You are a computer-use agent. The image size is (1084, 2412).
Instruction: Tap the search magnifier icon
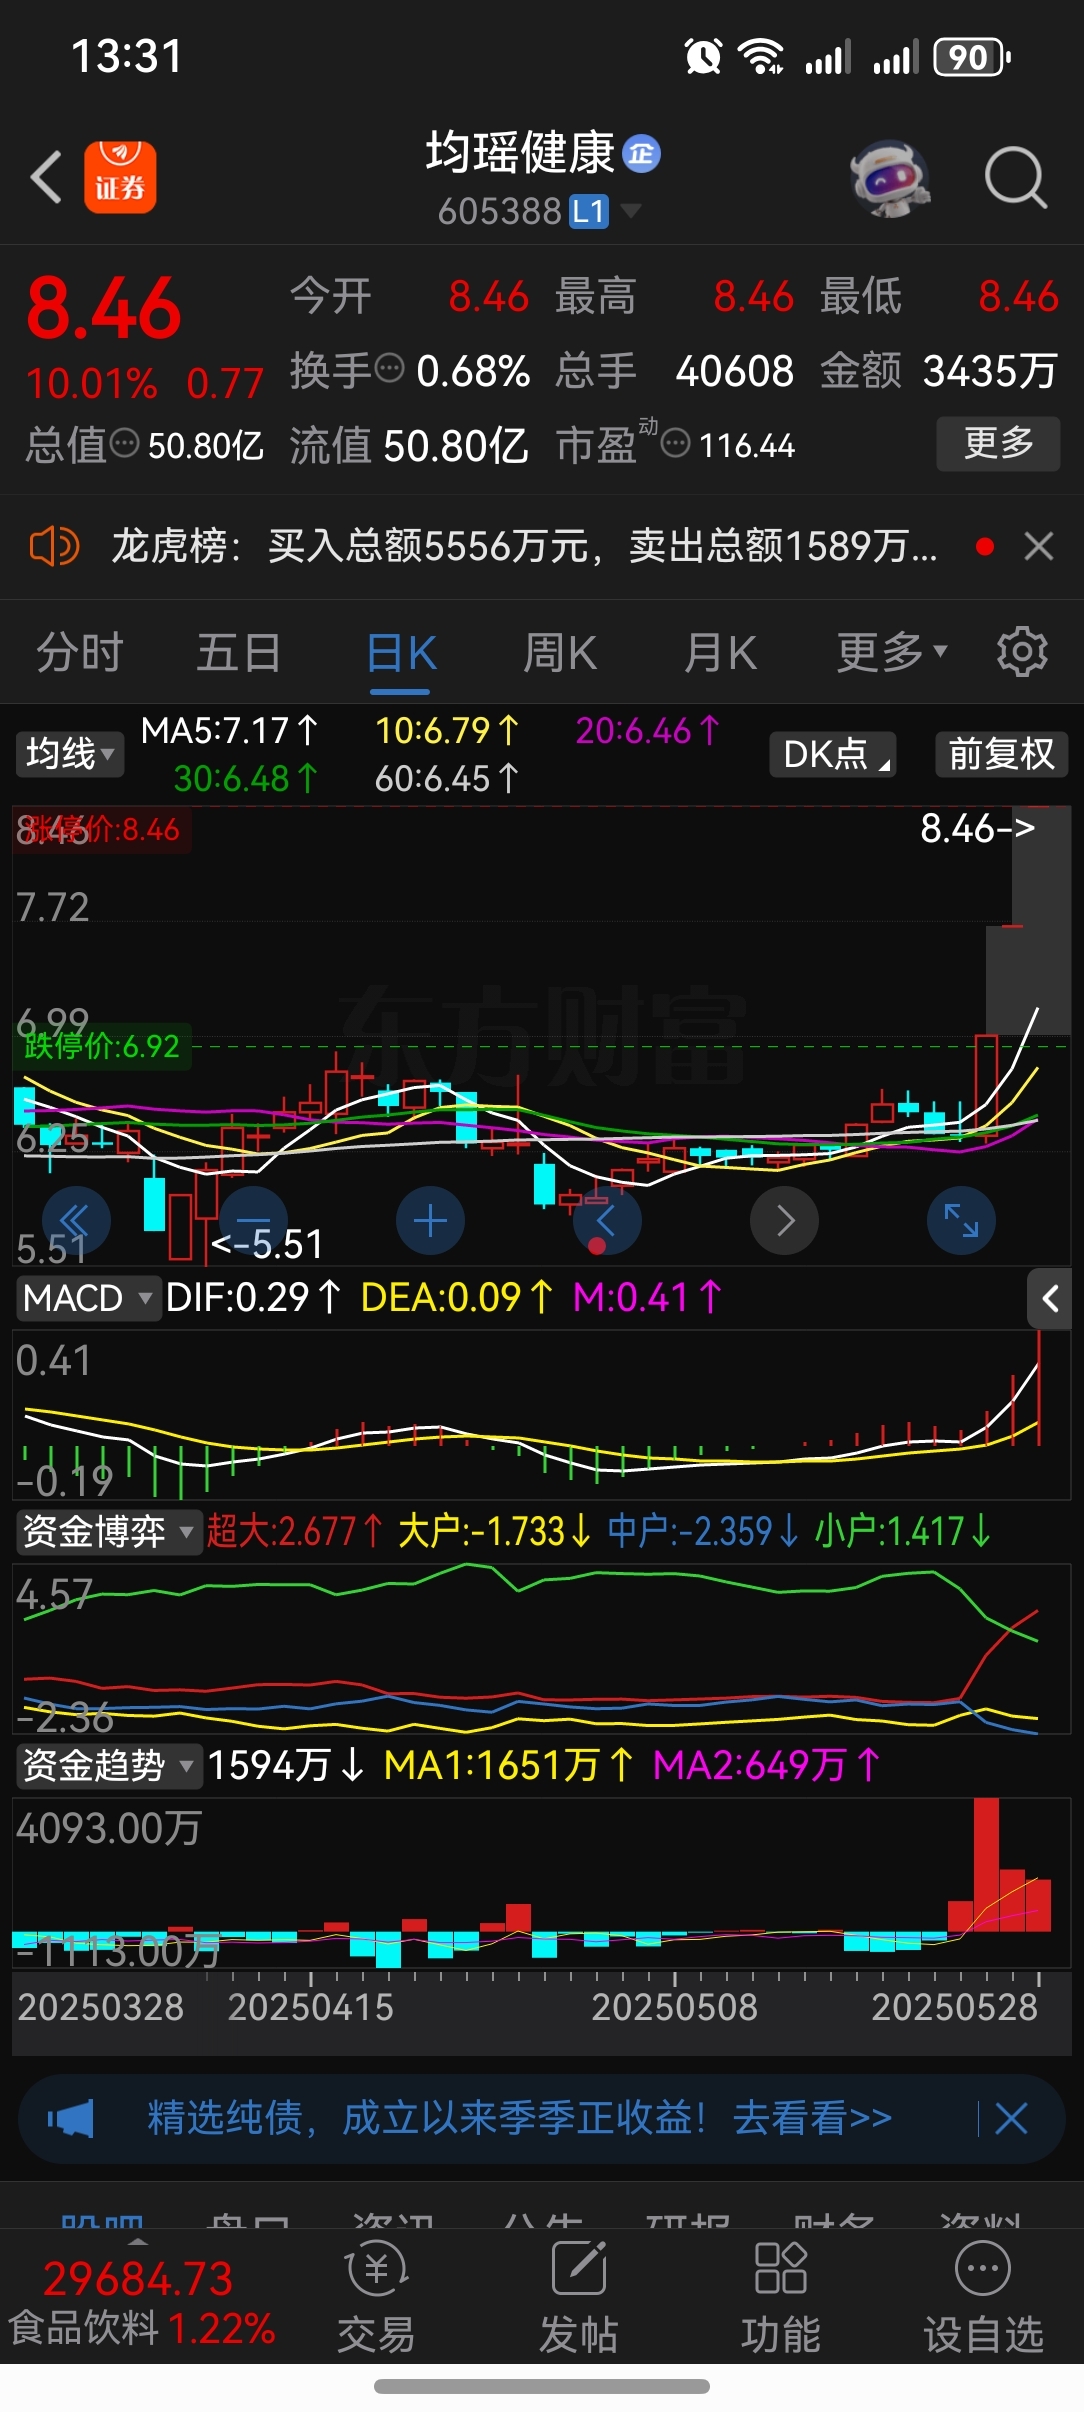pyautogui.click(x=1015, y=179)
